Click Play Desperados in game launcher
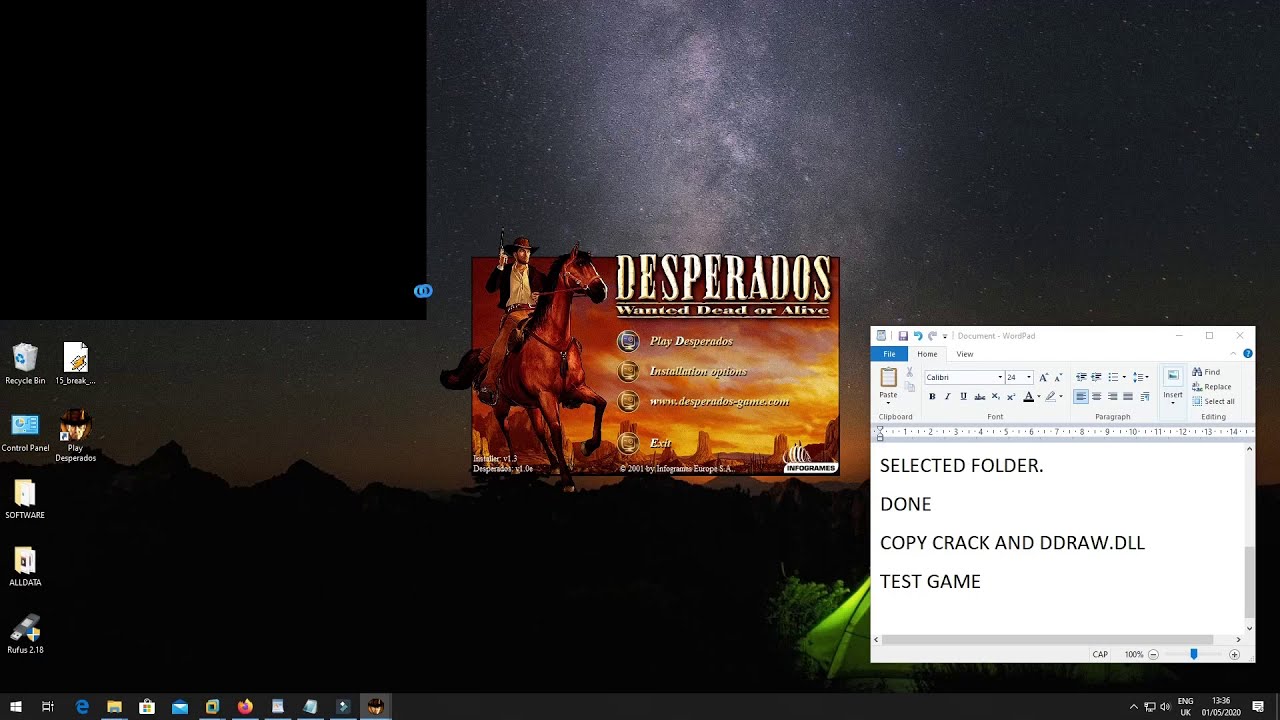 coord(691,341)
